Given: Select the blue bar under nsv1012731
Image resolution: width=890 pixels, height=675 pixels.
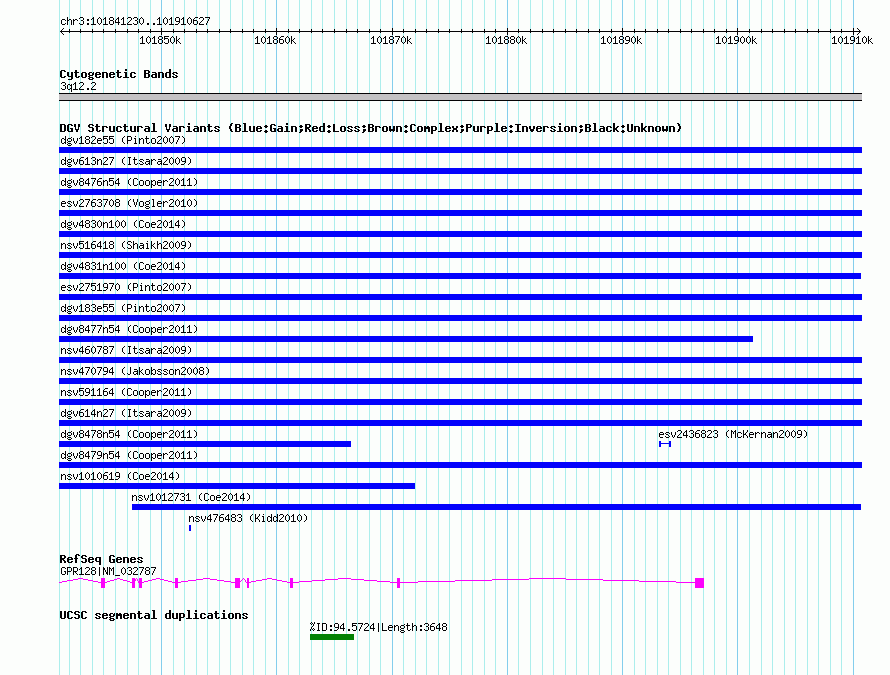Looking at the screenshot, I should point(496,507).
